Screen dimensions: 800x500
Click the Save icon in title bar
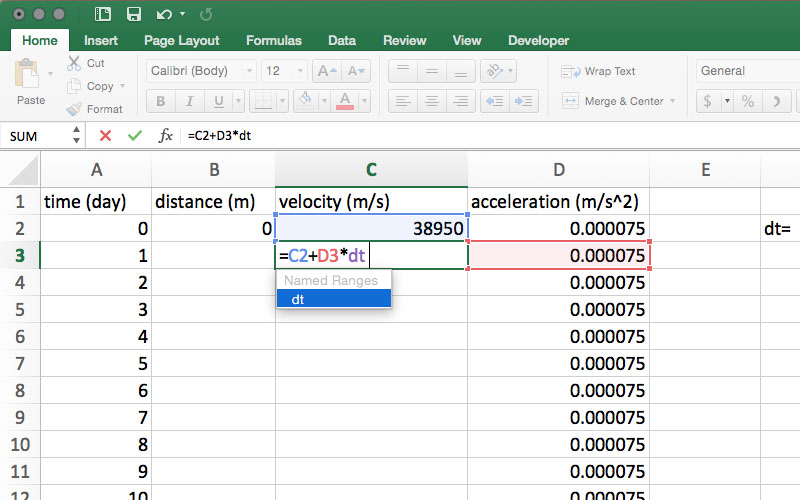[x=133, y=14]
